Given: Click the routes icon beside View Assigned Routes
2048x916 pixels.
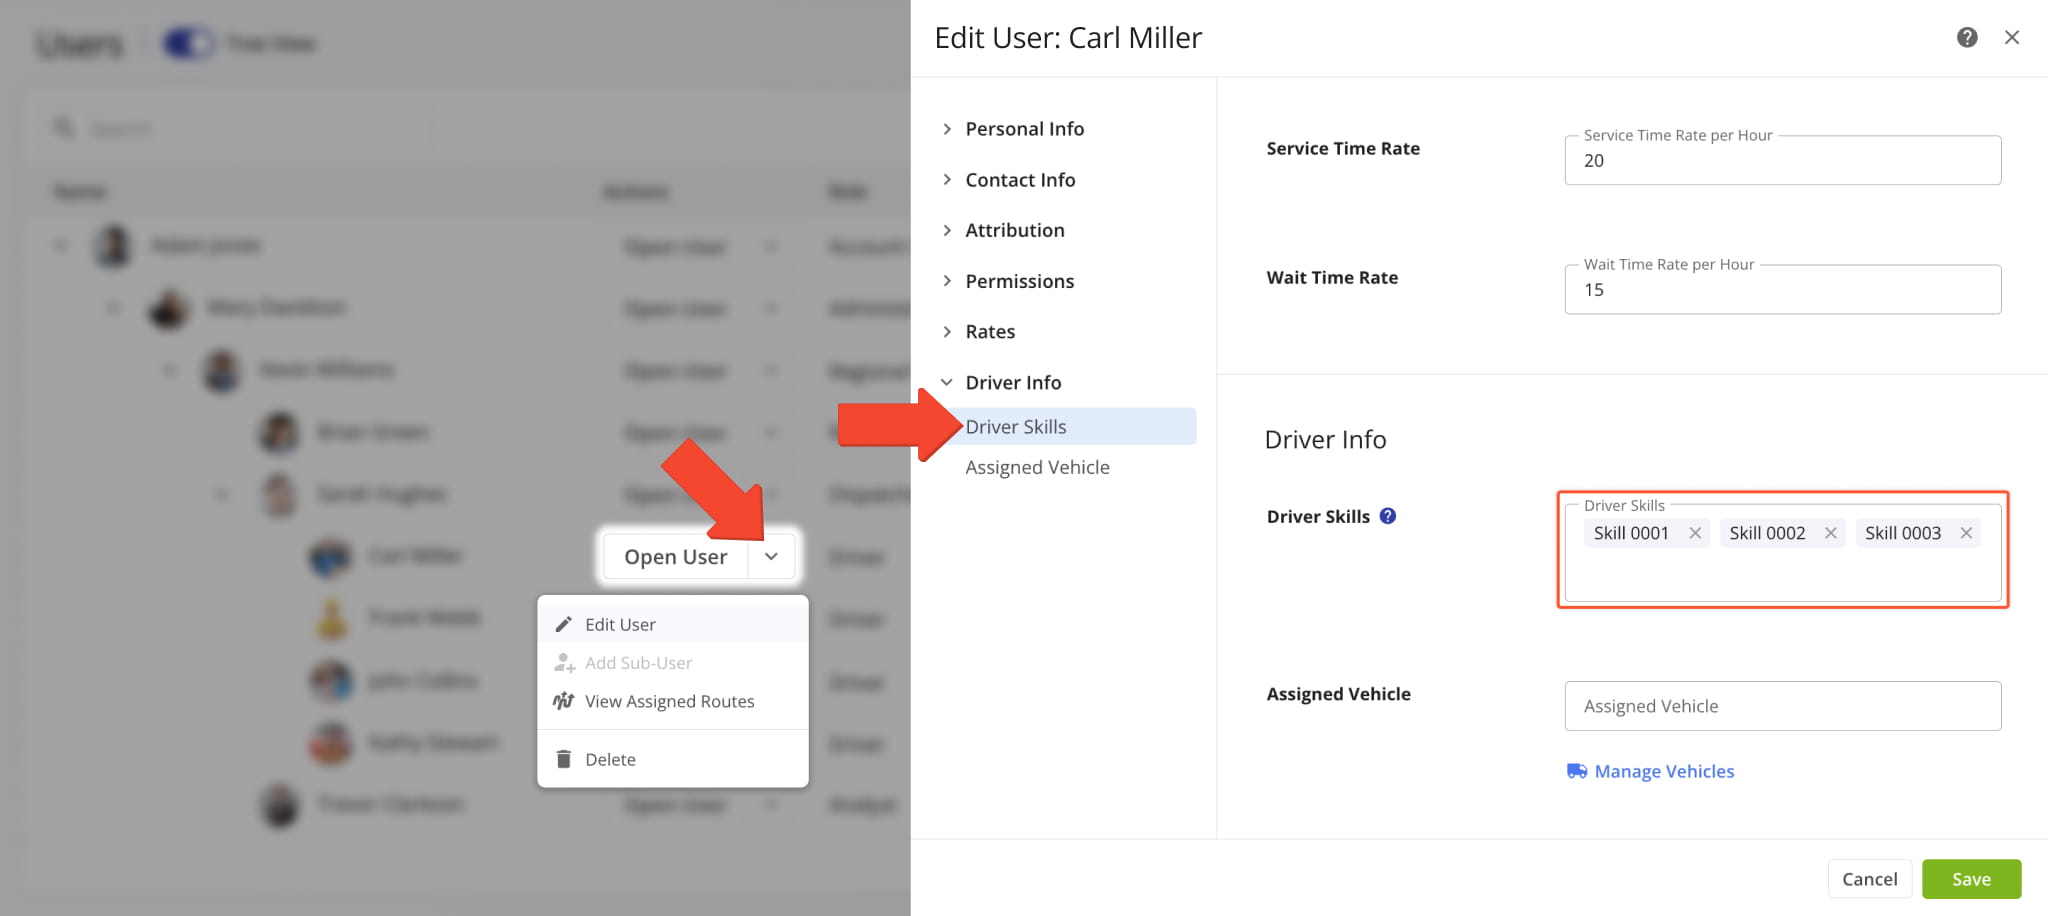Looking at the screenshot, I should point(564,701).
